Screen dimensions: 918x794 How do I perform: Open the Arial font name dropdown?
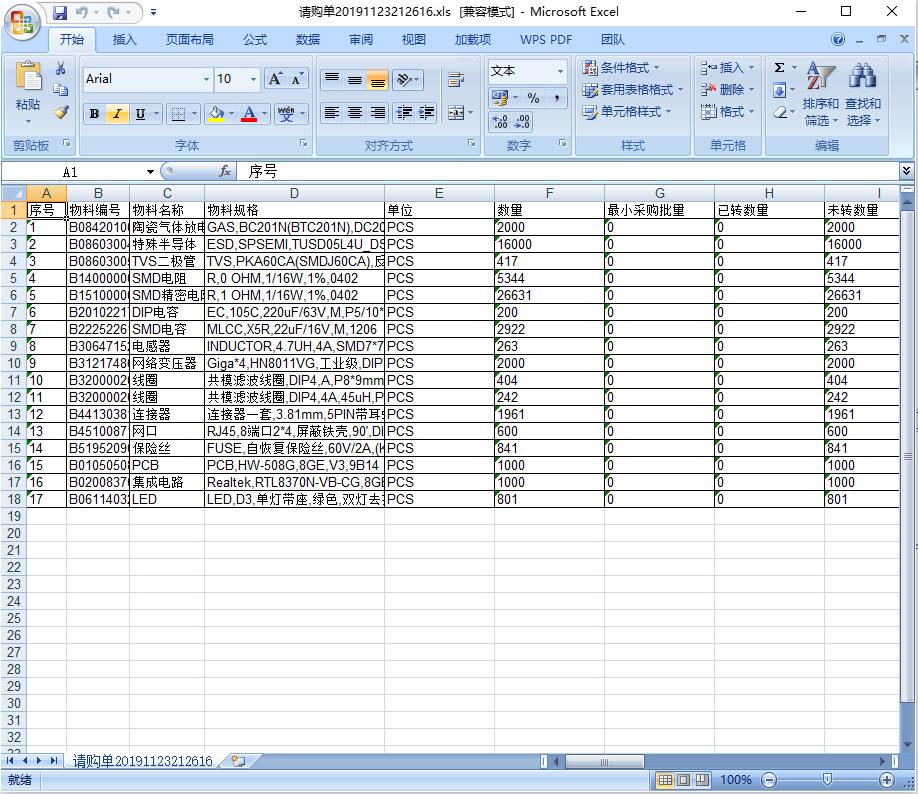(x=207, y=79)
